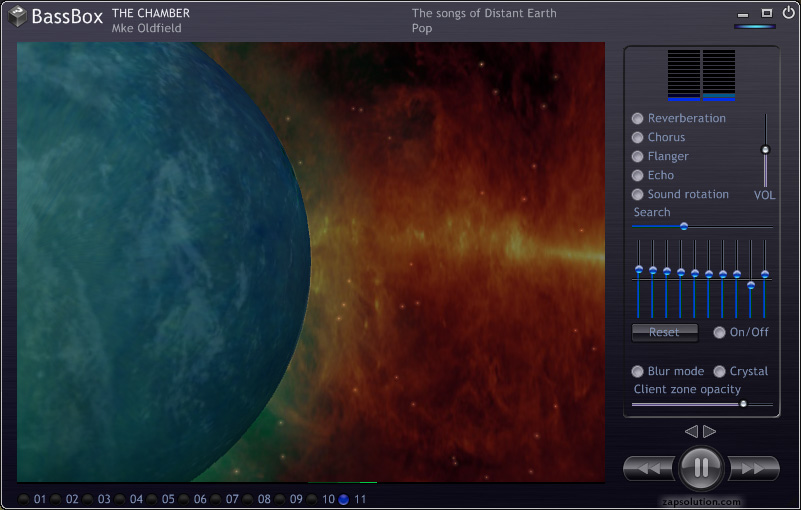This screenshot has width=801, height=510.
Task: Click the Client zone opacity slider knob
Action: (x=743, y=404)
